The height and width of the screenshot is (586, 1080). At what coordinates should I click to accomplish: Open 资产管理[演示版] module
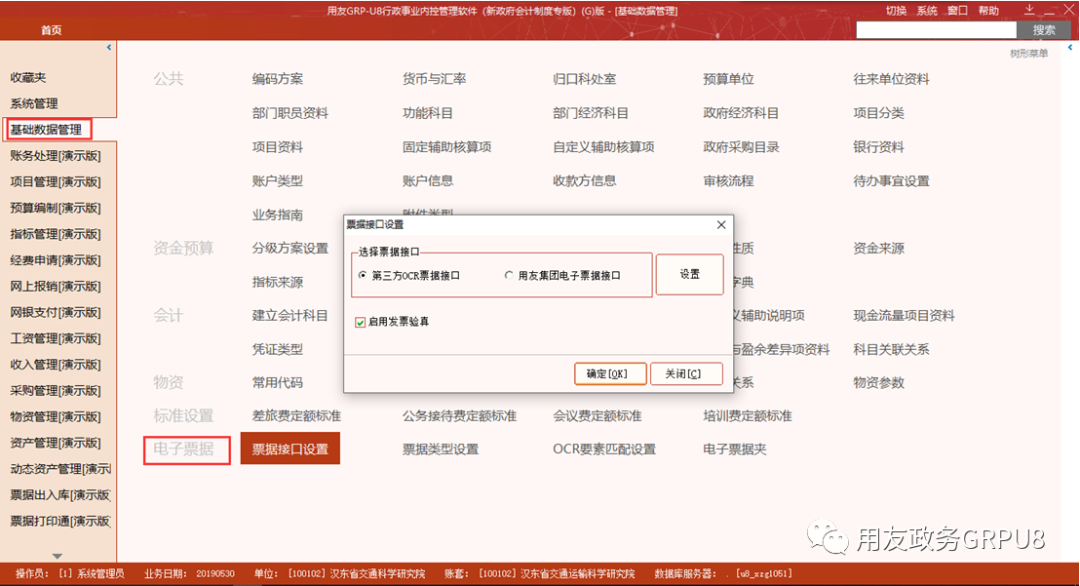coord(55,443)
